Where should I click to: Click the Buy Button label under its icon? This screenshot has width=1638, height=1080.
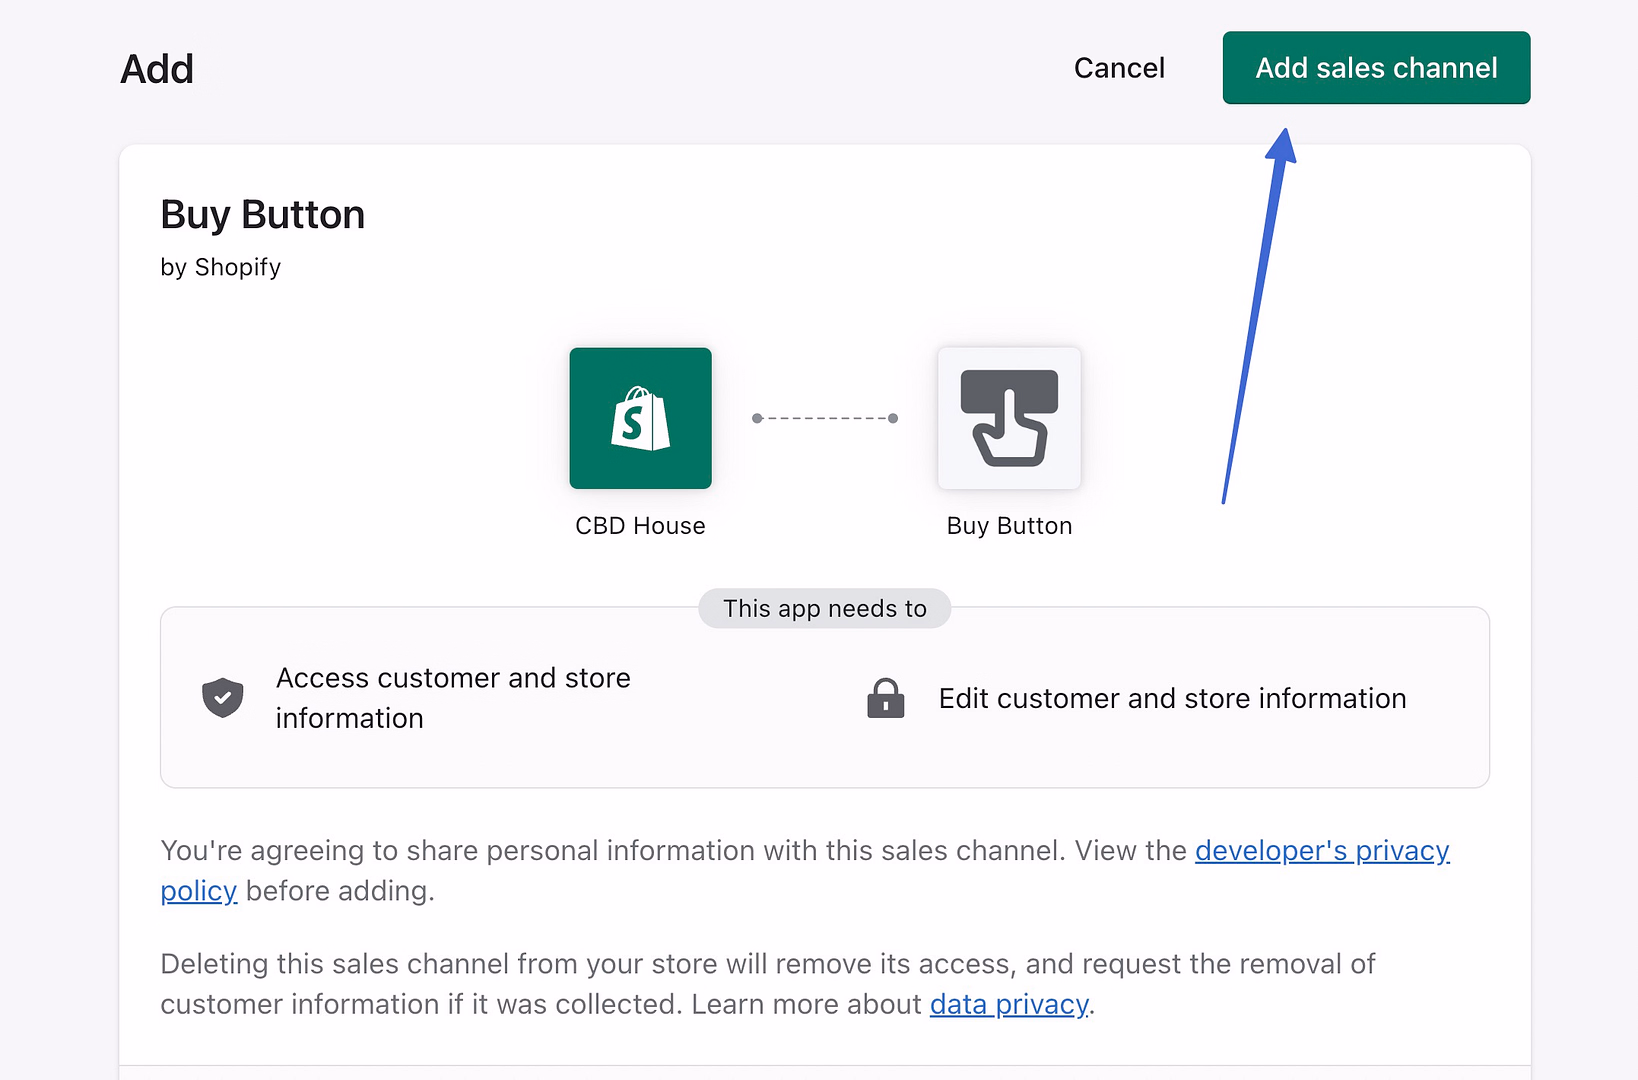click(x=1009, y=524)
